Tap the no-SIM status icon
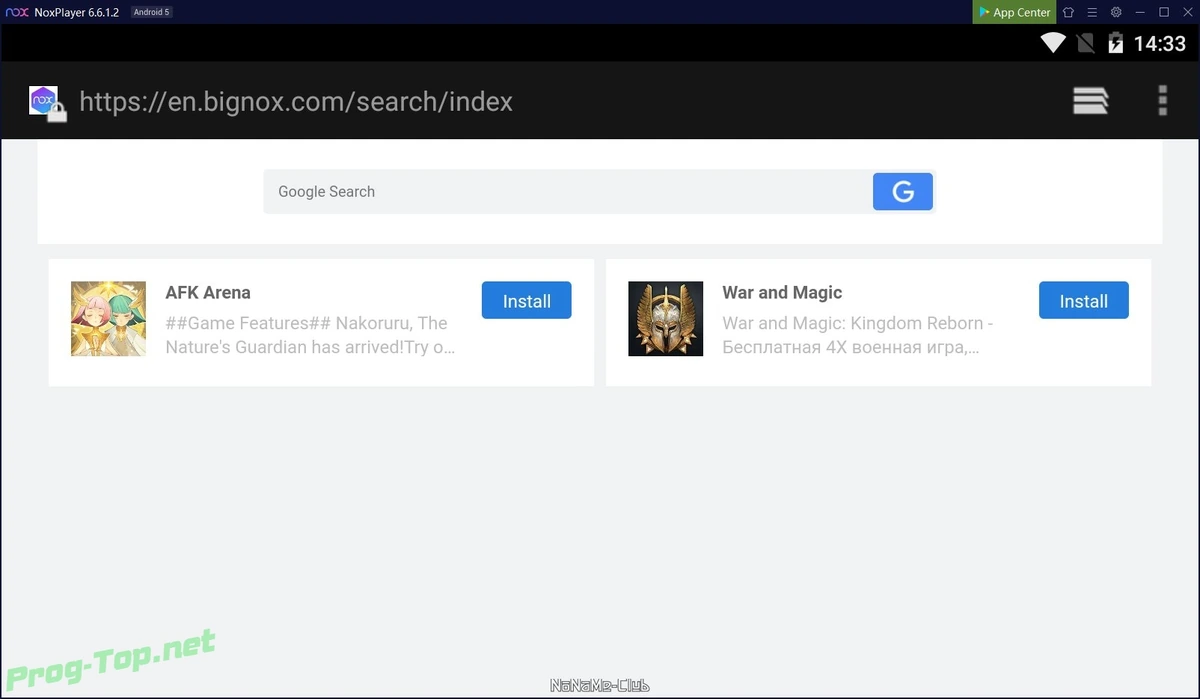 [1085, 43]
